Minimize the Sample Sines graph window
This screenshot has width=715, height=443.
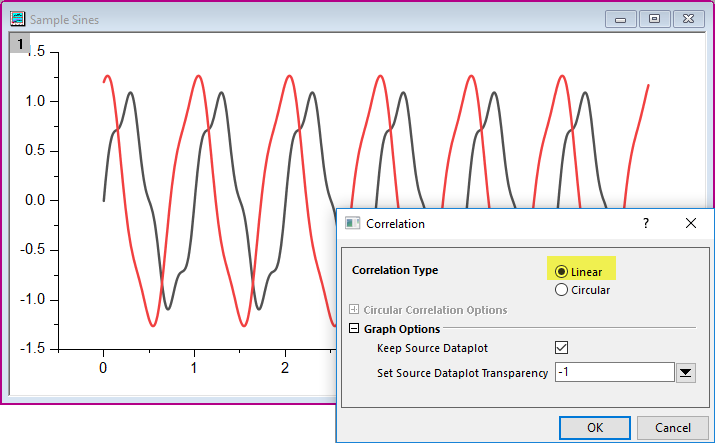[x=622, y=18]
